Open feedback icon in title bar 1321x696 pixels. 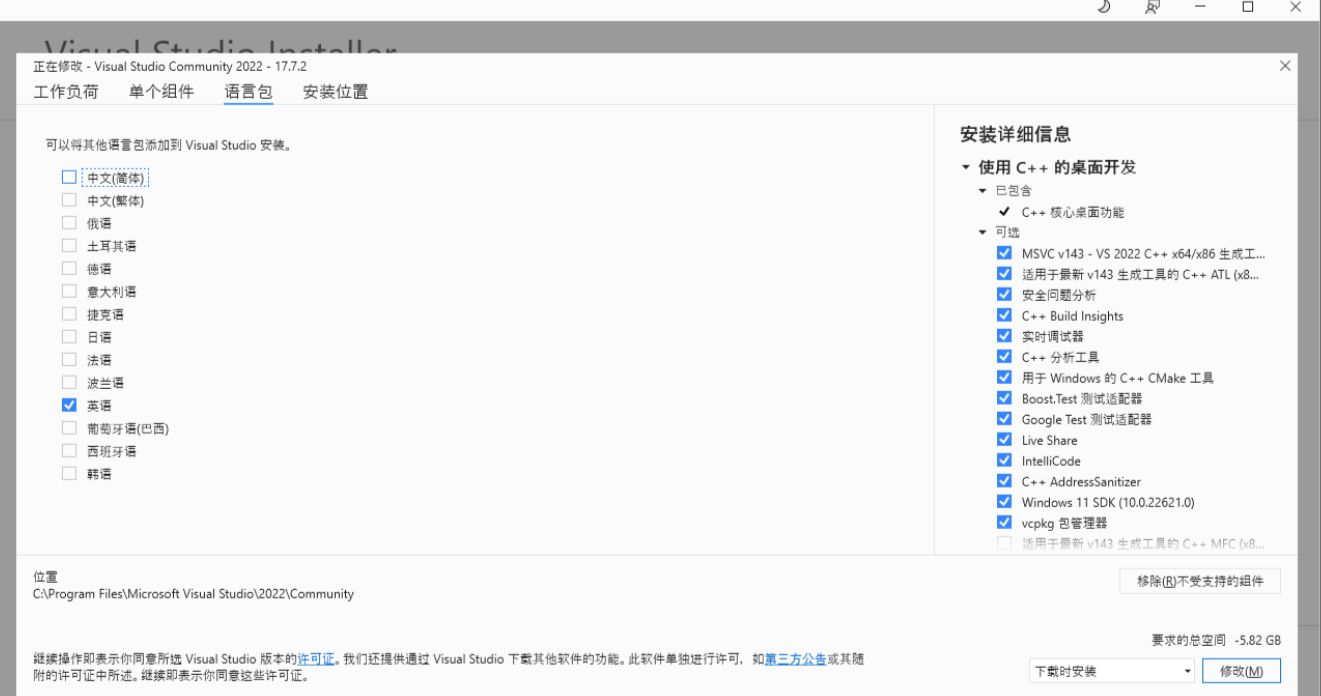[1152, 7]
